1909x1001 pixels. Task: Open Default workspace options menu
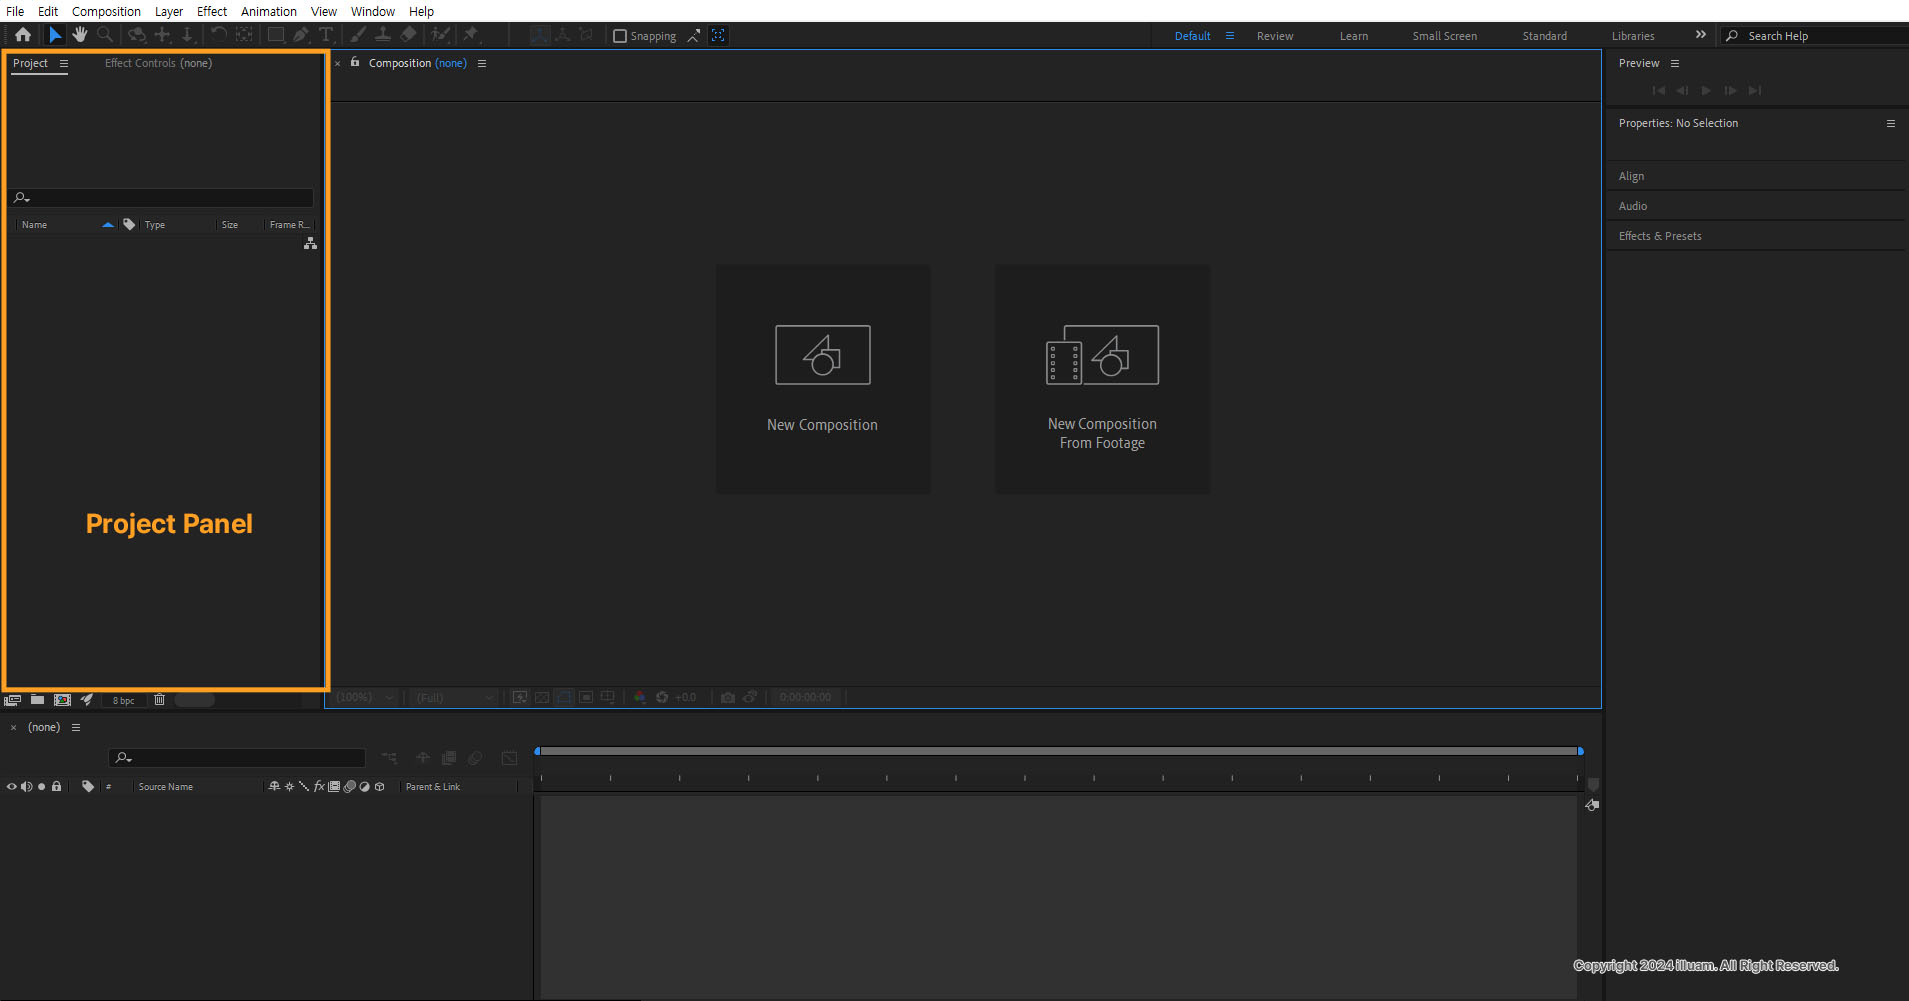(x=1230, y=36)
